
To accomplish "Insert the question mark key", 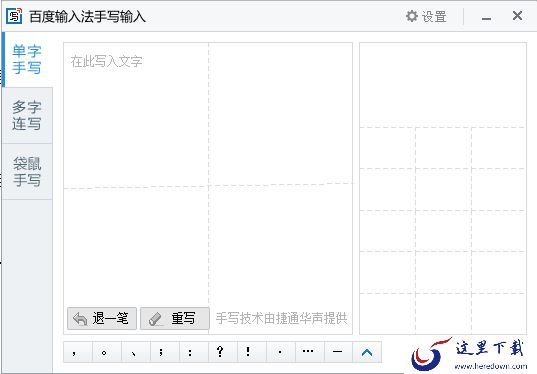I will click(223, 352).
